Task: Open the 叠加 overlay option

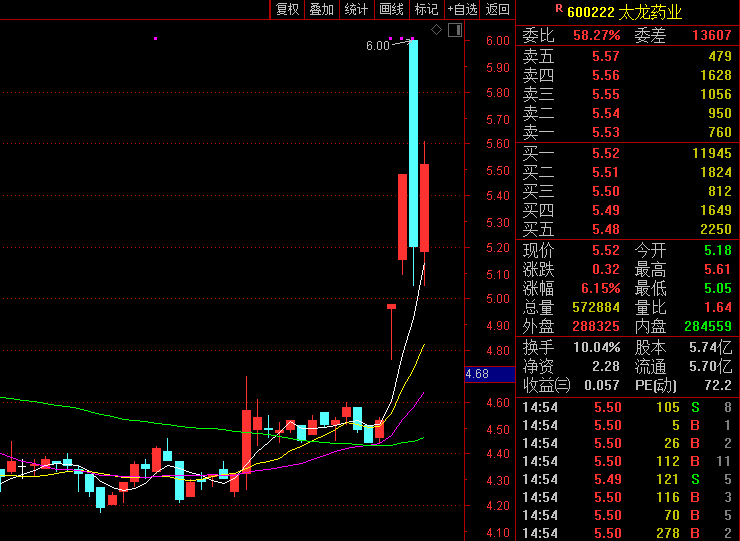Action: [321, 10]
